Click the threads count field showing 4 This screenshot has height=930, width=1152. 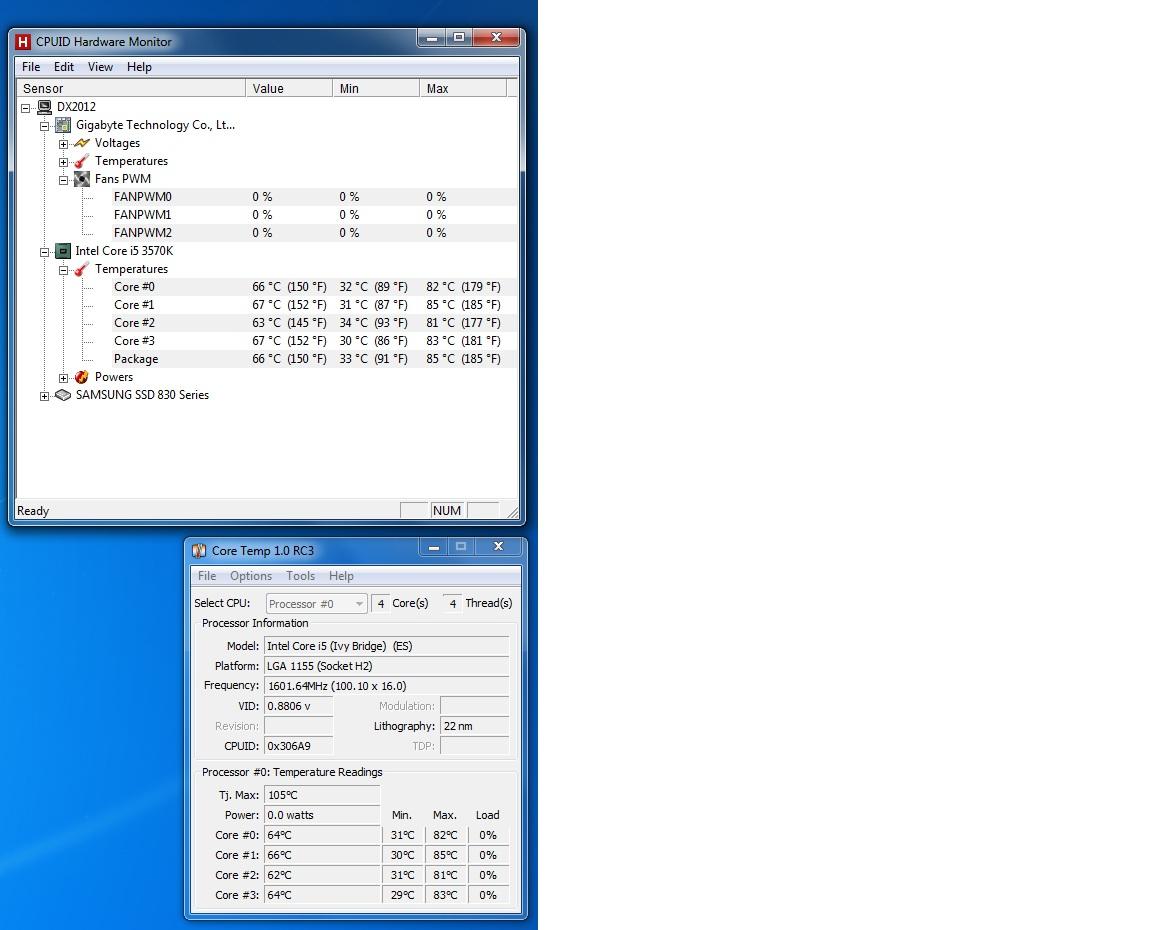(x=453, y=604)
